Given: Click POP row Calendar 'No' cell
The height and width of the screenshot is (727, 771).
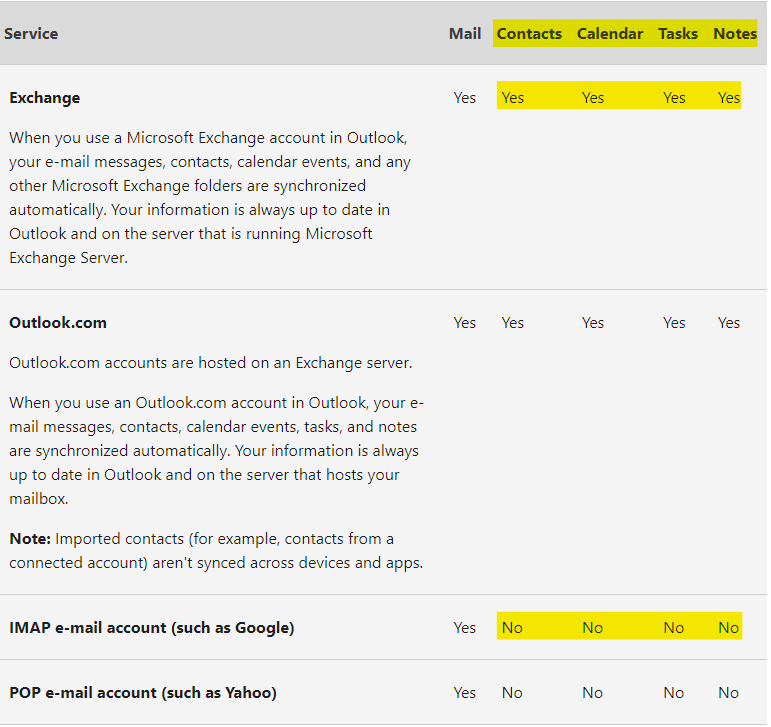Looking at the screenshot, I should click(592, 693).
